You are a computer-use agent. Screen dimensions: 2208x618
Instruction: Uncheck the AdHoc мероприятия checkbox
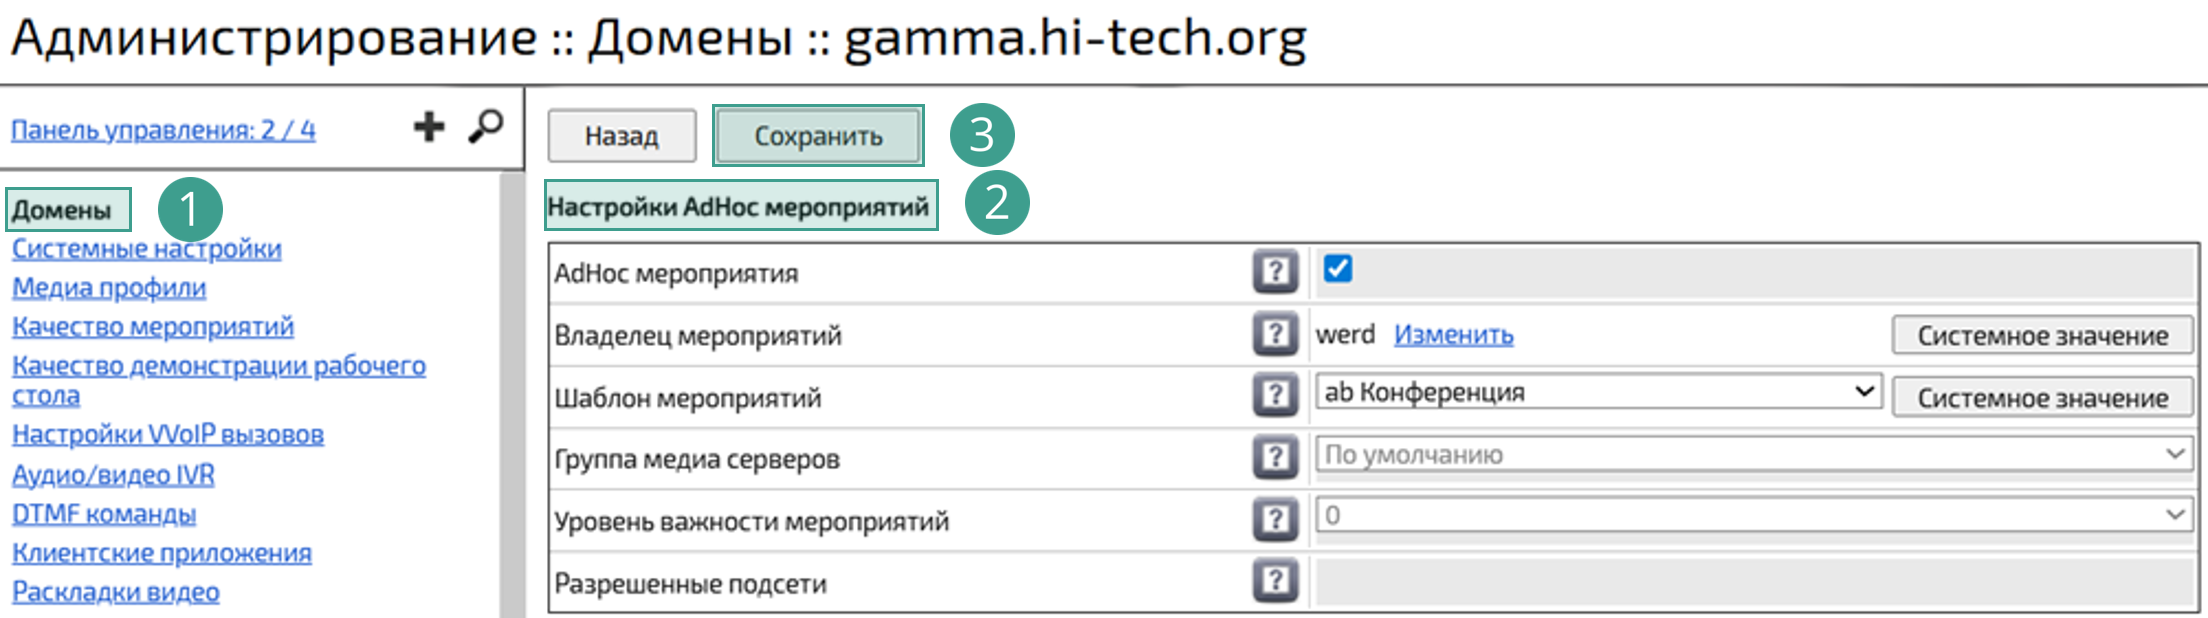click(x=1337, y=269)
